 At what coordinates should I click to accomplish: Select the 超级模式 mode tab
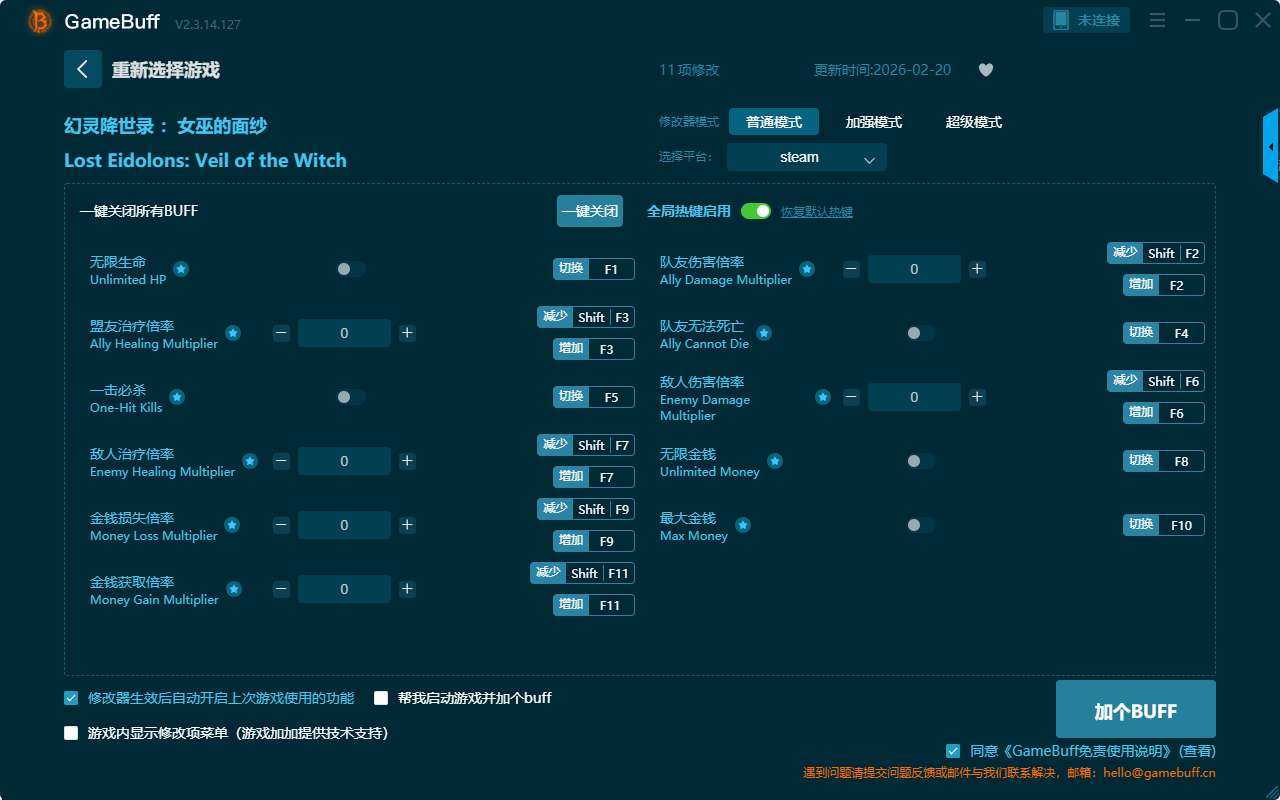(x=973, y=122)
